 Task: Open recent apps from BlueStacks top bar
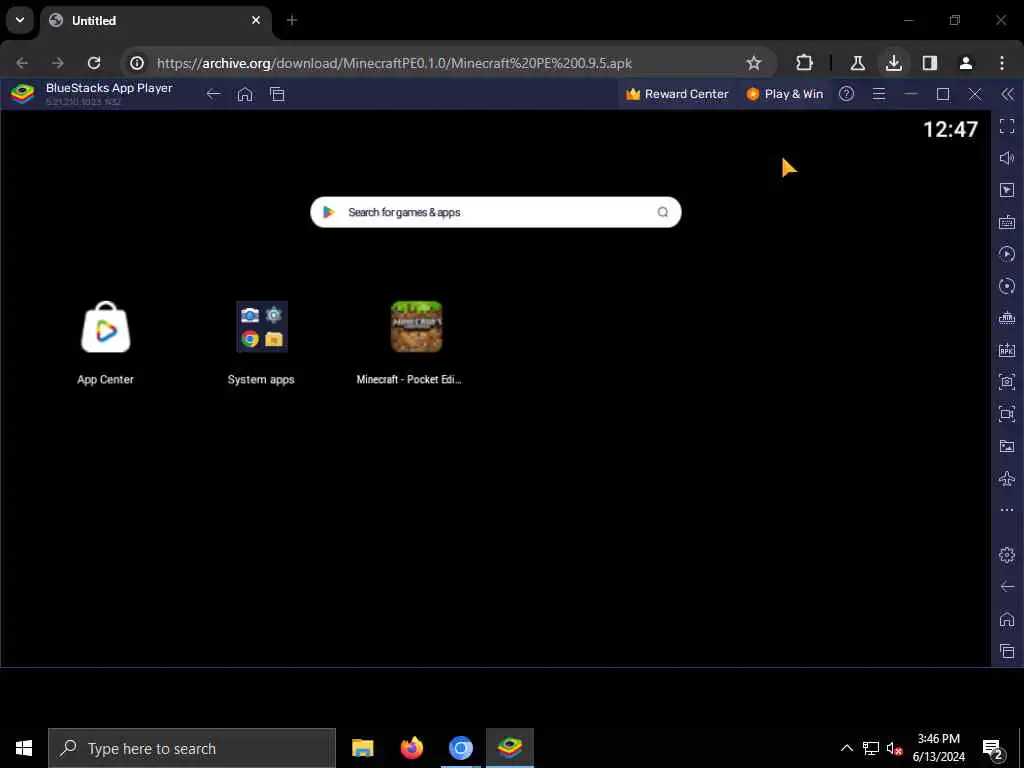[x=277, y=94]
